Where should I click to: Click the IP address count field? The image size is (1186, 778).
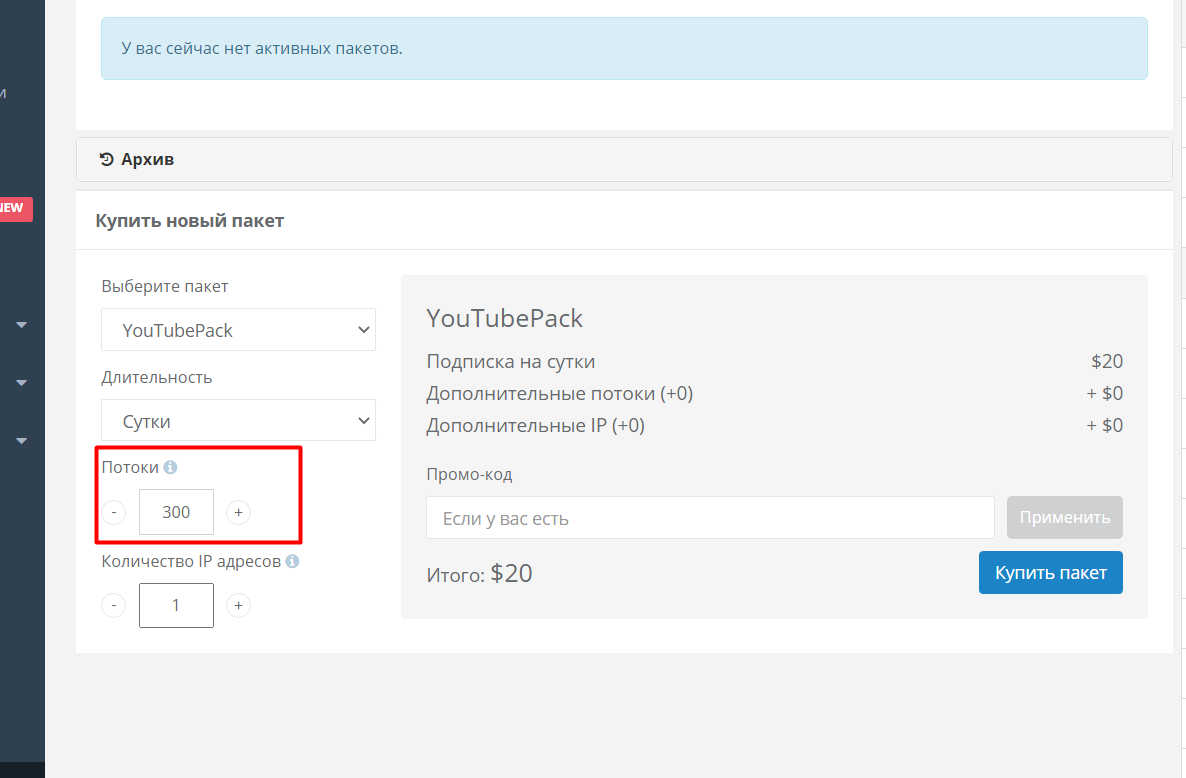pyautogui.click(x=176, y=605)
